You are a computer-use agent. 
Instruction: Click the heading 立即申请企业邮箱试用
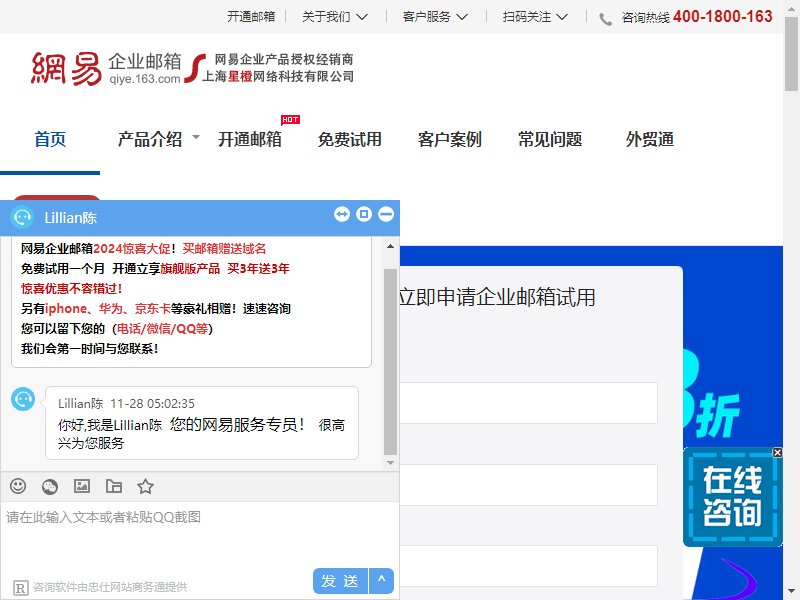pyautogui.click(x=497, y=297)
